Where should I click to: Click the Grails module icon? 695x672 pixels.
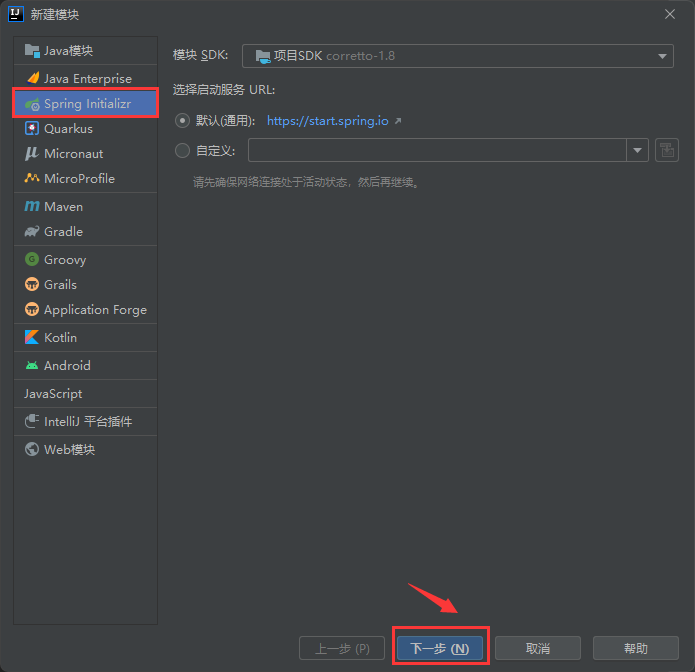pos(32,285)
